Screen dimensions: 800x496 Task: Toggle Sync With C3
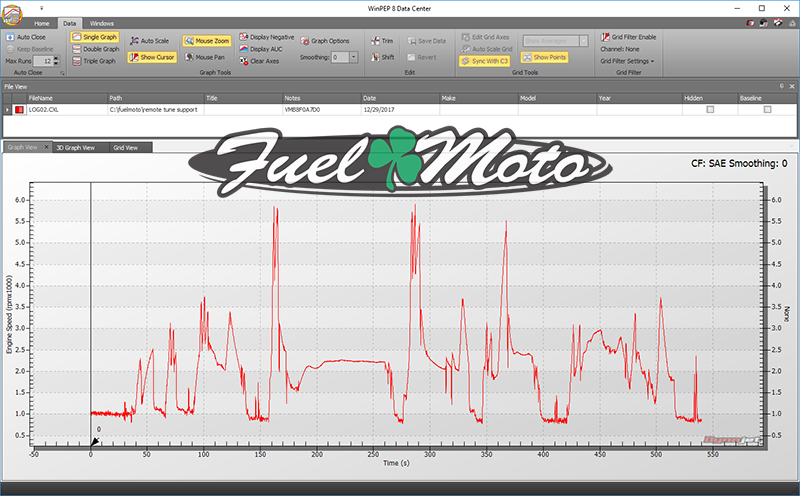(x=484, y=61)
